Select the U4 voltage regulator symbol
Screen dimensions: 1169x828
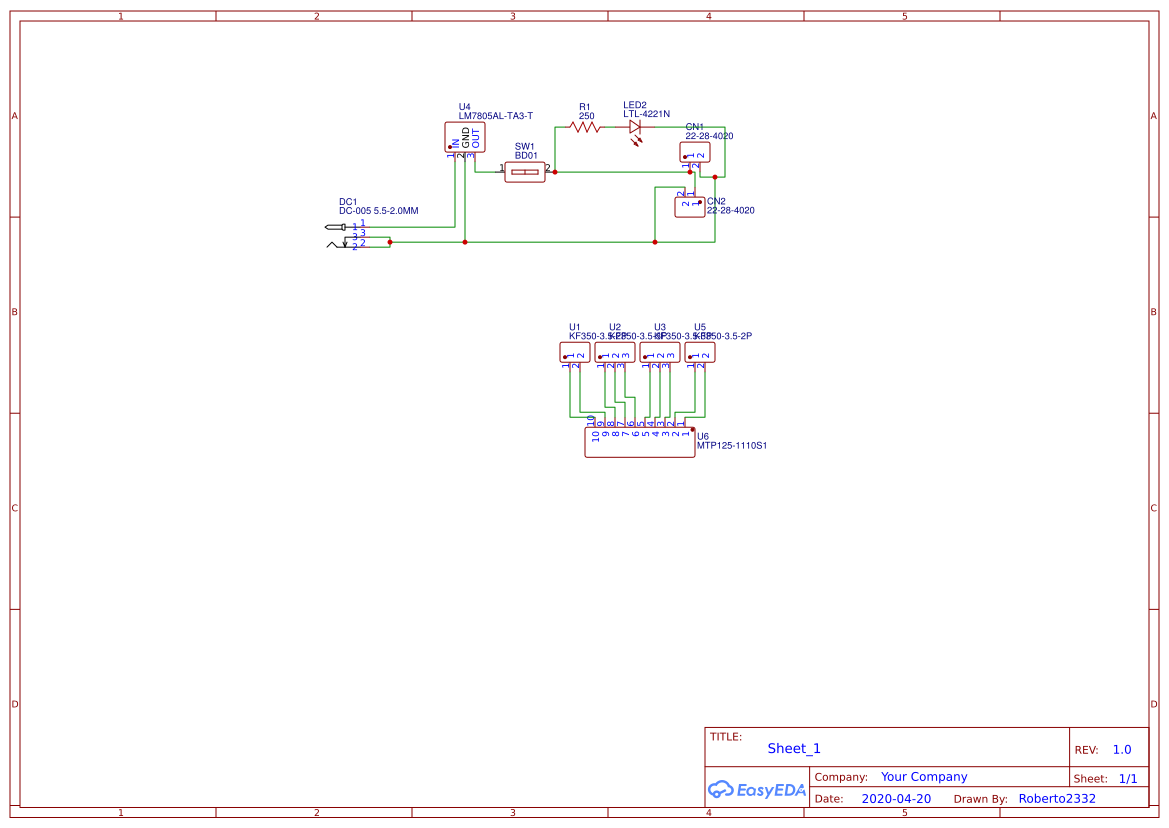pyautogui.click(x=464, y=137)
